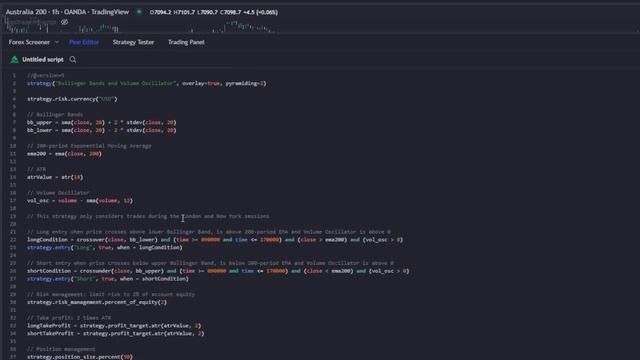Click the strategy.position_size.percent line
Image resolution: width=640 pixels, height=360 pixels.
(x=80, y=357)
